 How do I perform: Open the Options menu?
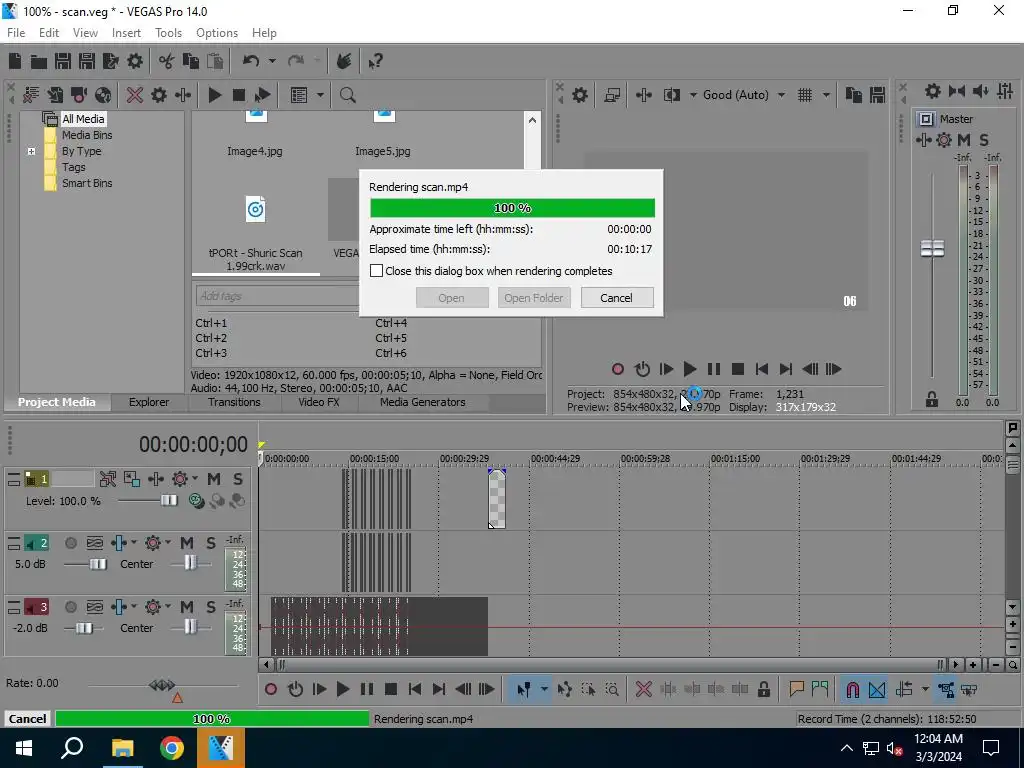[217, 33]
